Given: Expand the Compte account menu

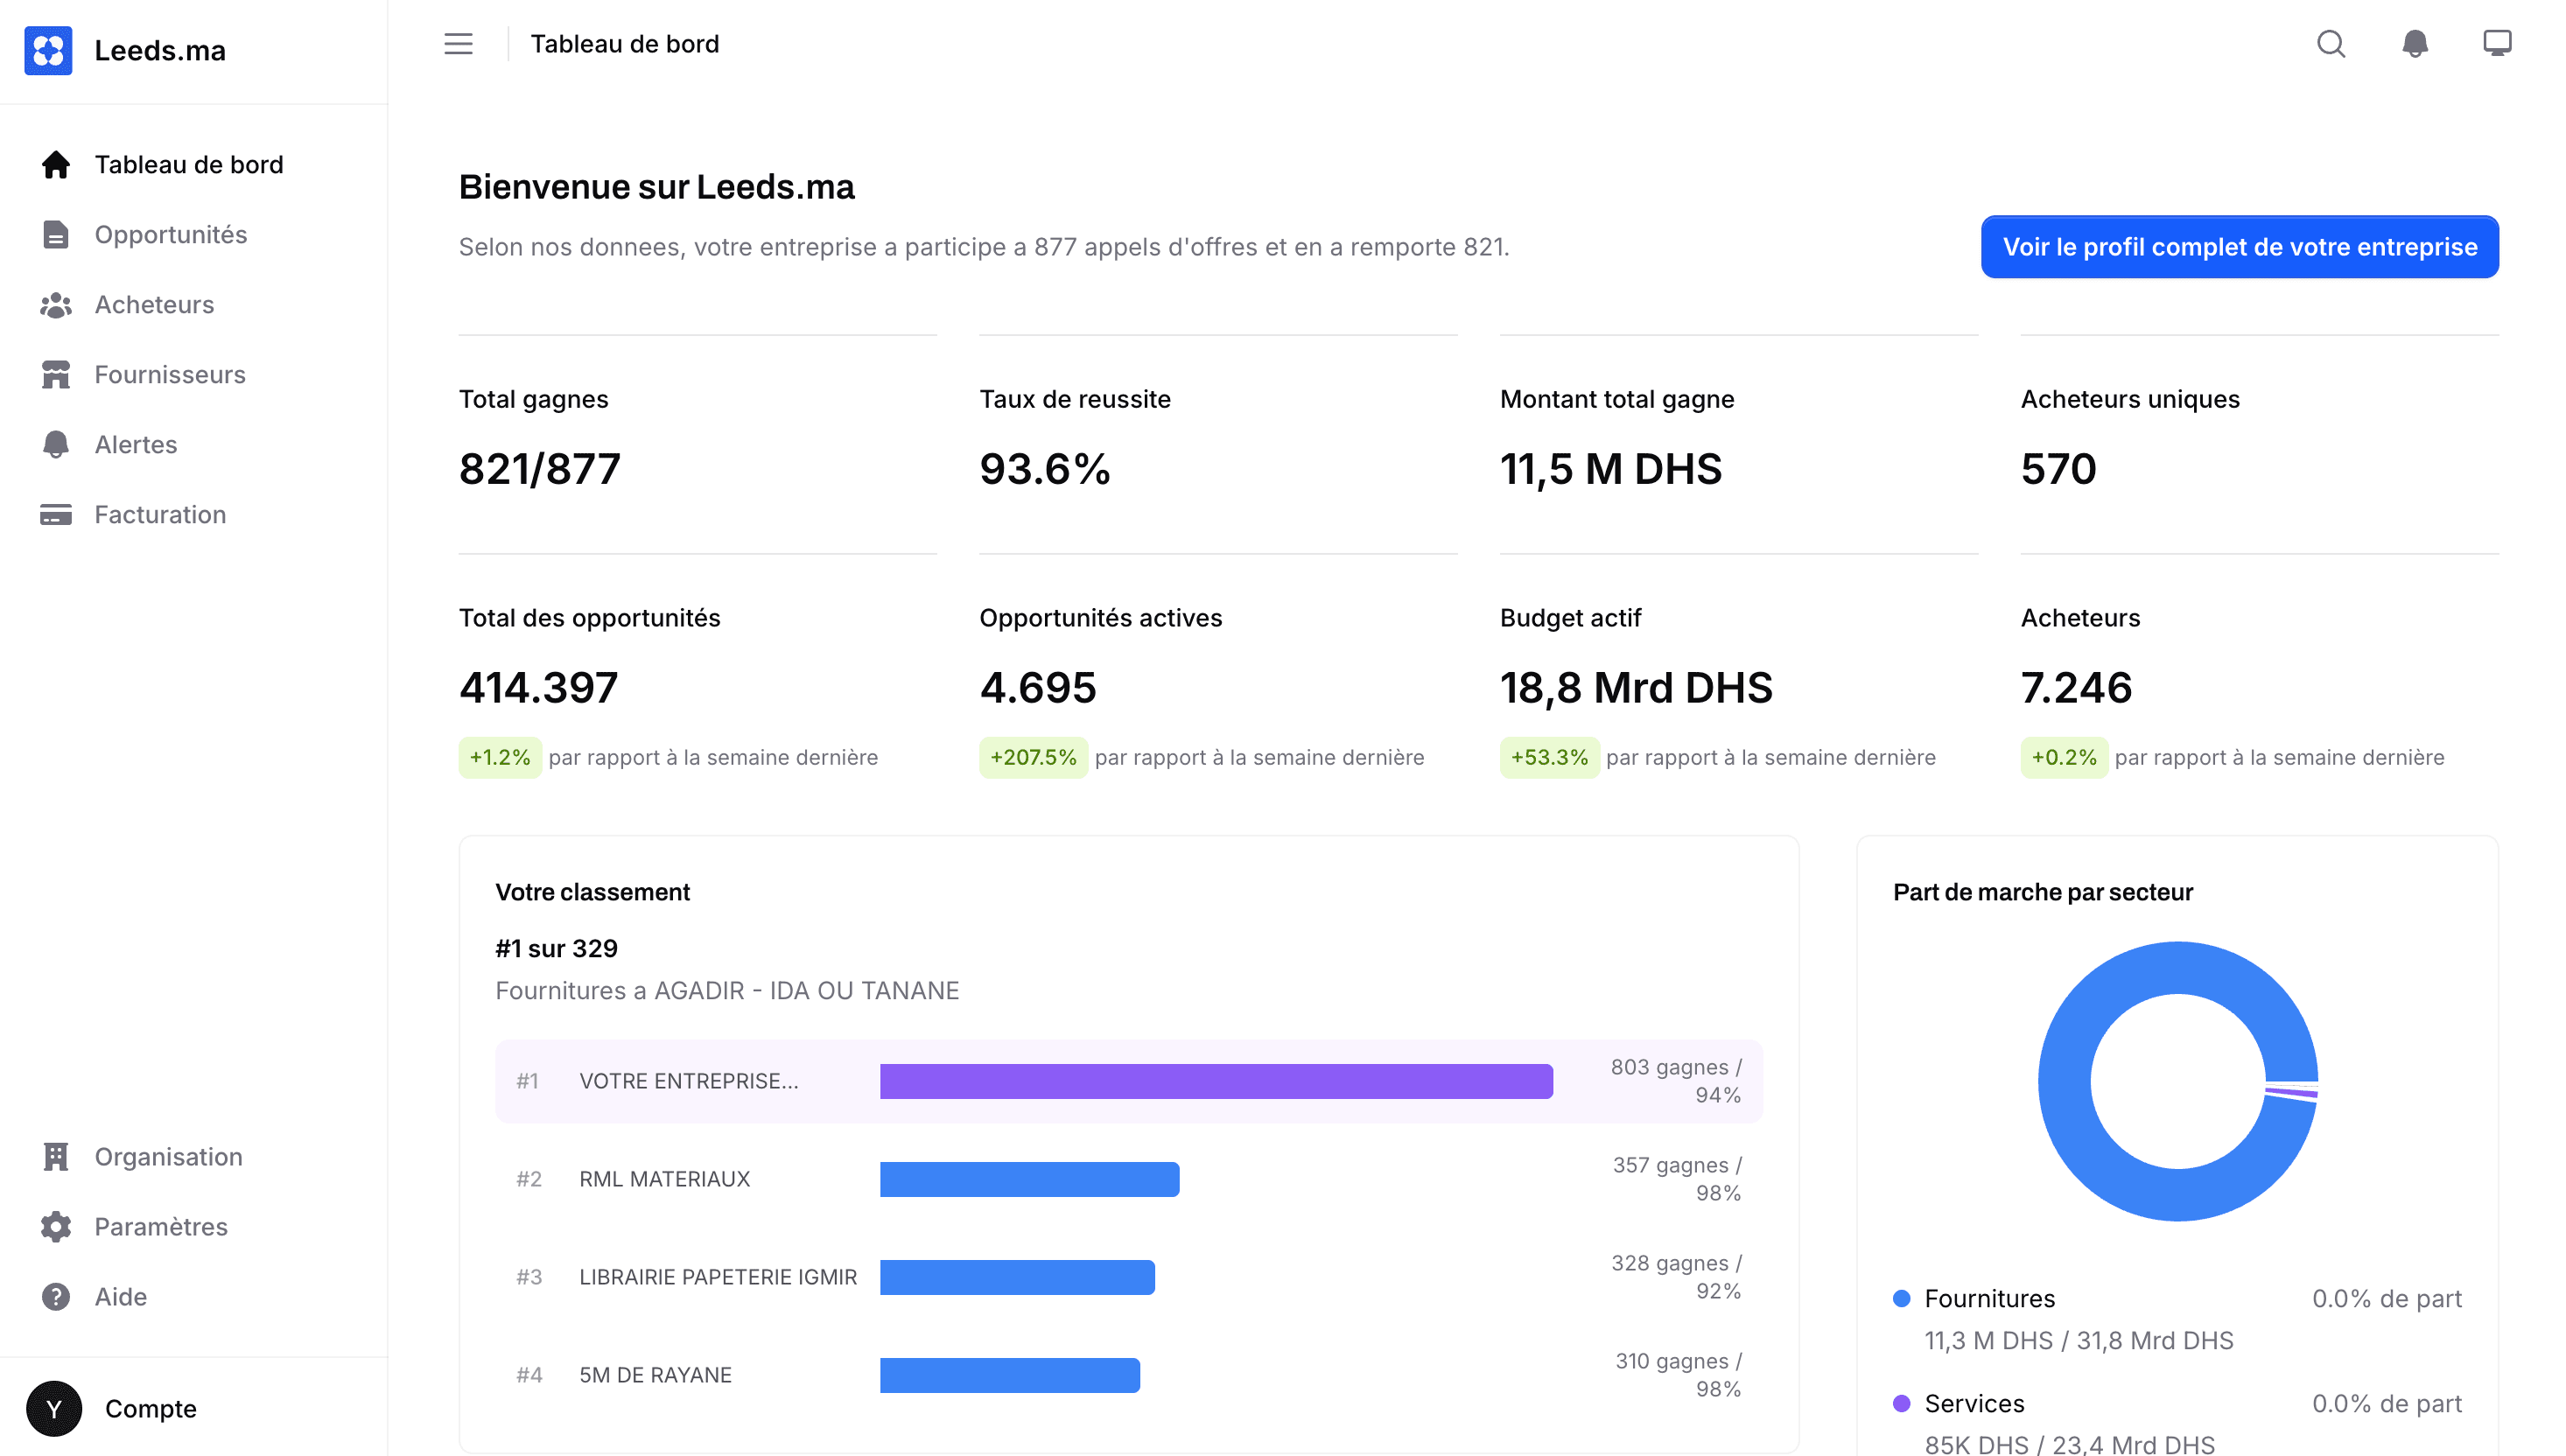Looking at the screenshot, I should pyautogui.click(x=150, y=1408).
